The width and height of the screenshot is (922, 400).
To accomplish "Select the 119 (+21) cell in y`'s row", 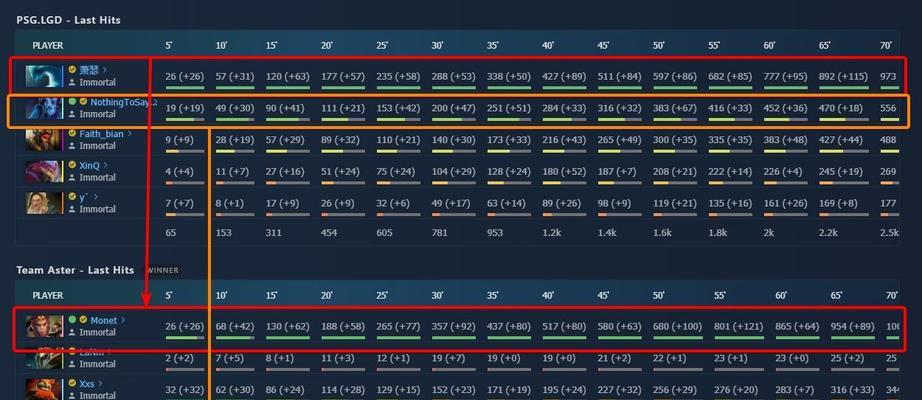I will [x=675, y=204].
